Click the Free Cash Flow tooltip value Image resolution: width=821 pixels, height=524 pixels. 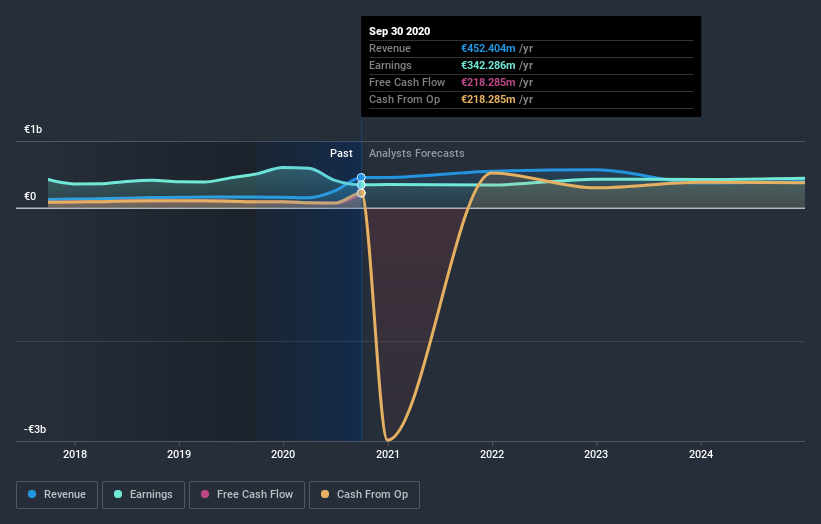click(x=488, y=82)
